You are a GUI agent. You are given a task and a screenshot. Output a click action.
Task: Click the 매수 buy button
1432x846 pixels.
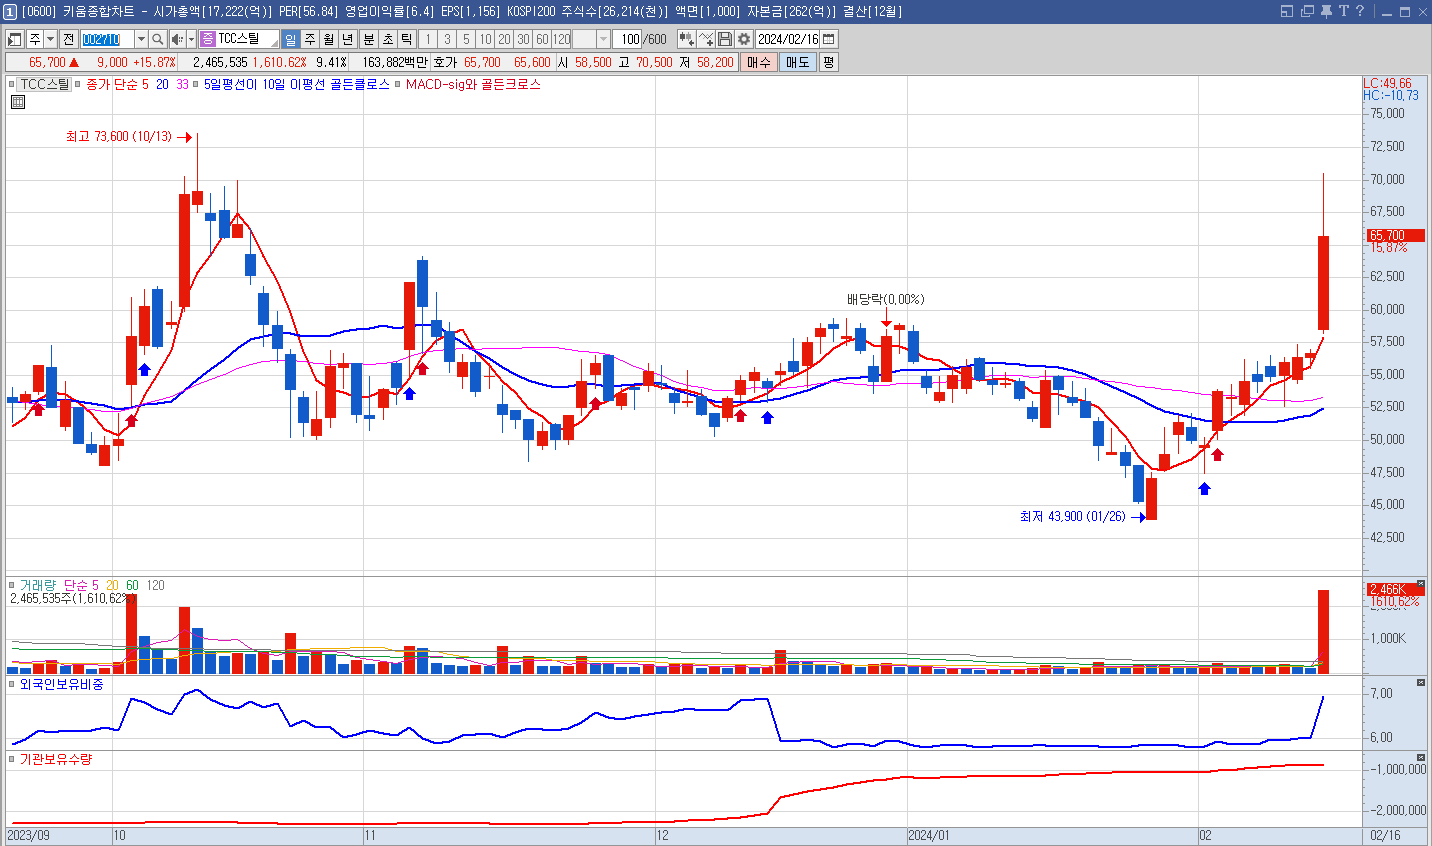[x=759, y=62]
